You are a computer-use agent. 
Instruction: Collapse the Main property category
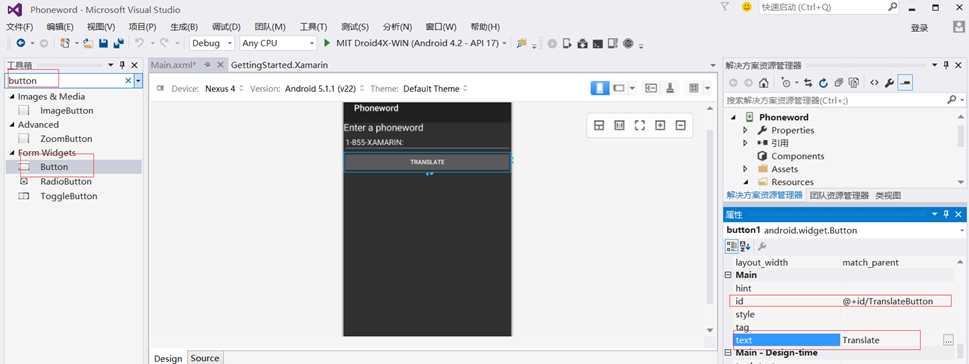pyautogui.click(x=729, y=275)
